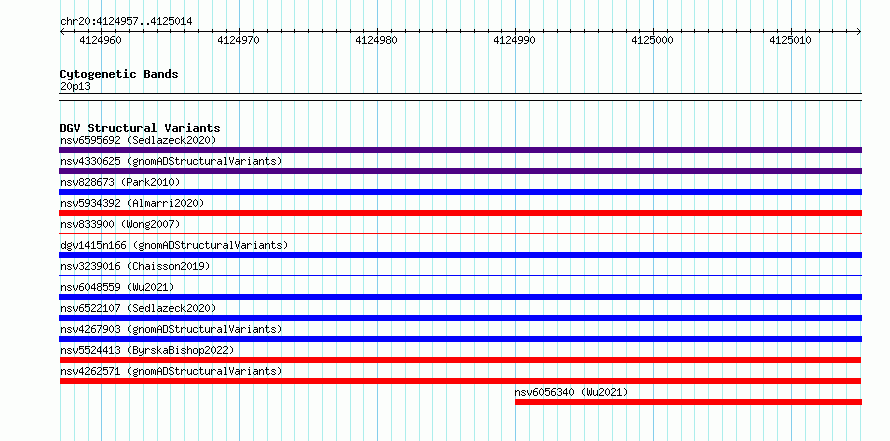This screenshot has height=441, width=890.
Task: Click ruler position 4124980
Action: (x=376, y=40)
